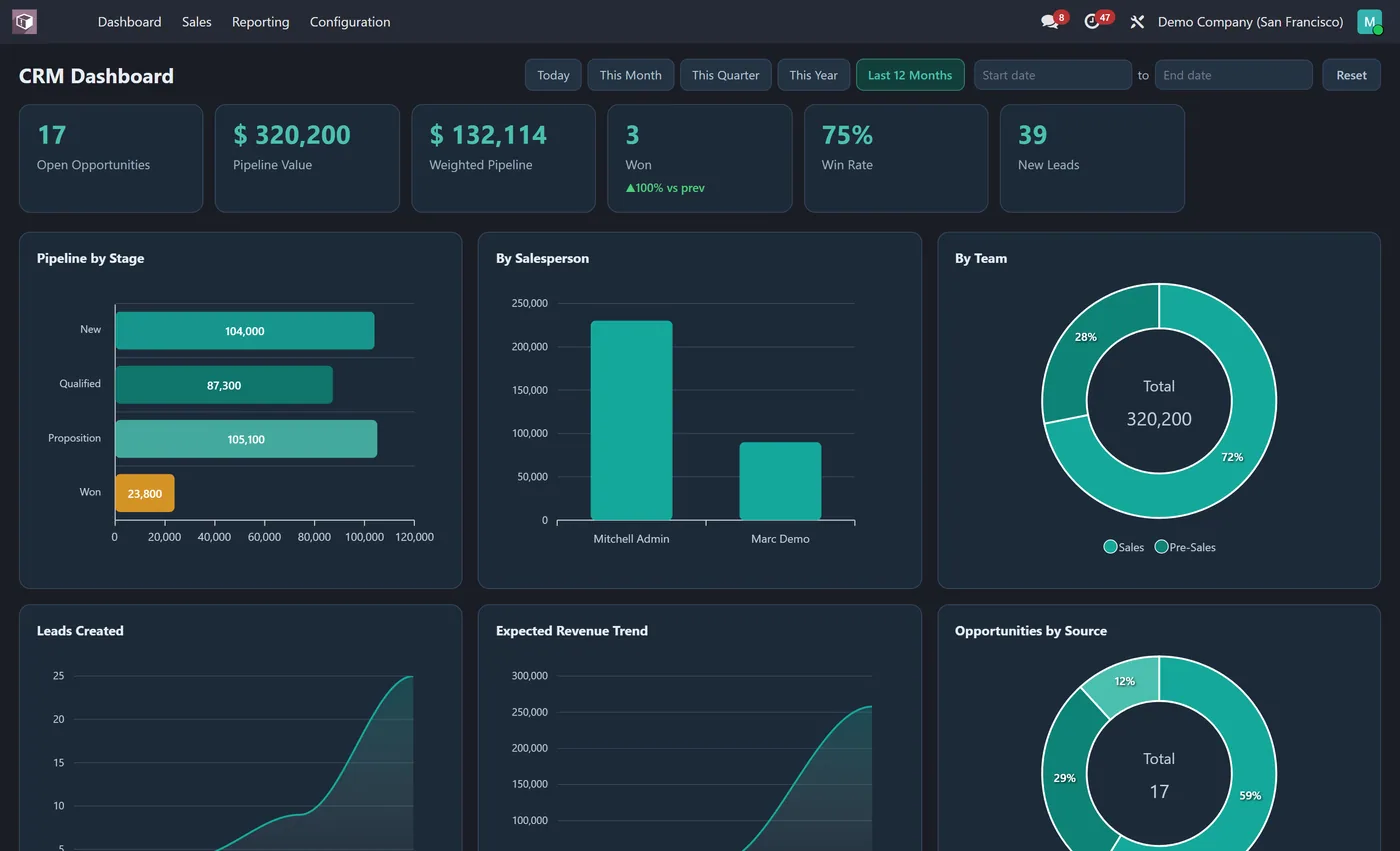Click the 100% vs prev indicator
This screenshot has width=1400, height=851.
pos(665,188)
